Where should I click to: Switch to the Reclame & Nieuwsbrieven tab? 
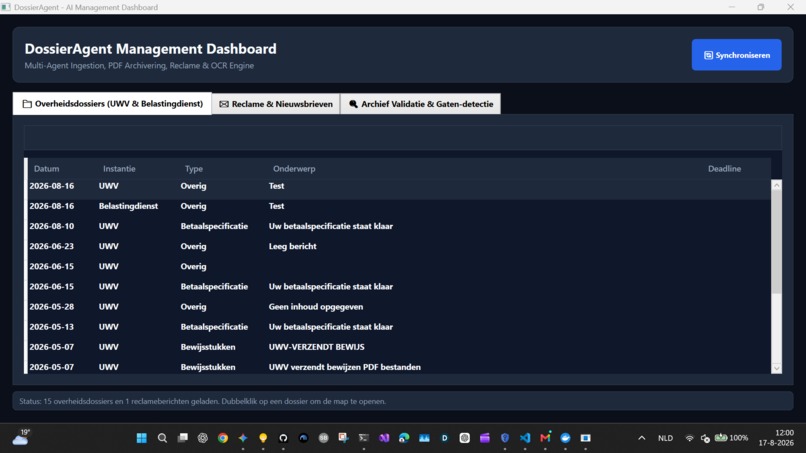[276, 104]
